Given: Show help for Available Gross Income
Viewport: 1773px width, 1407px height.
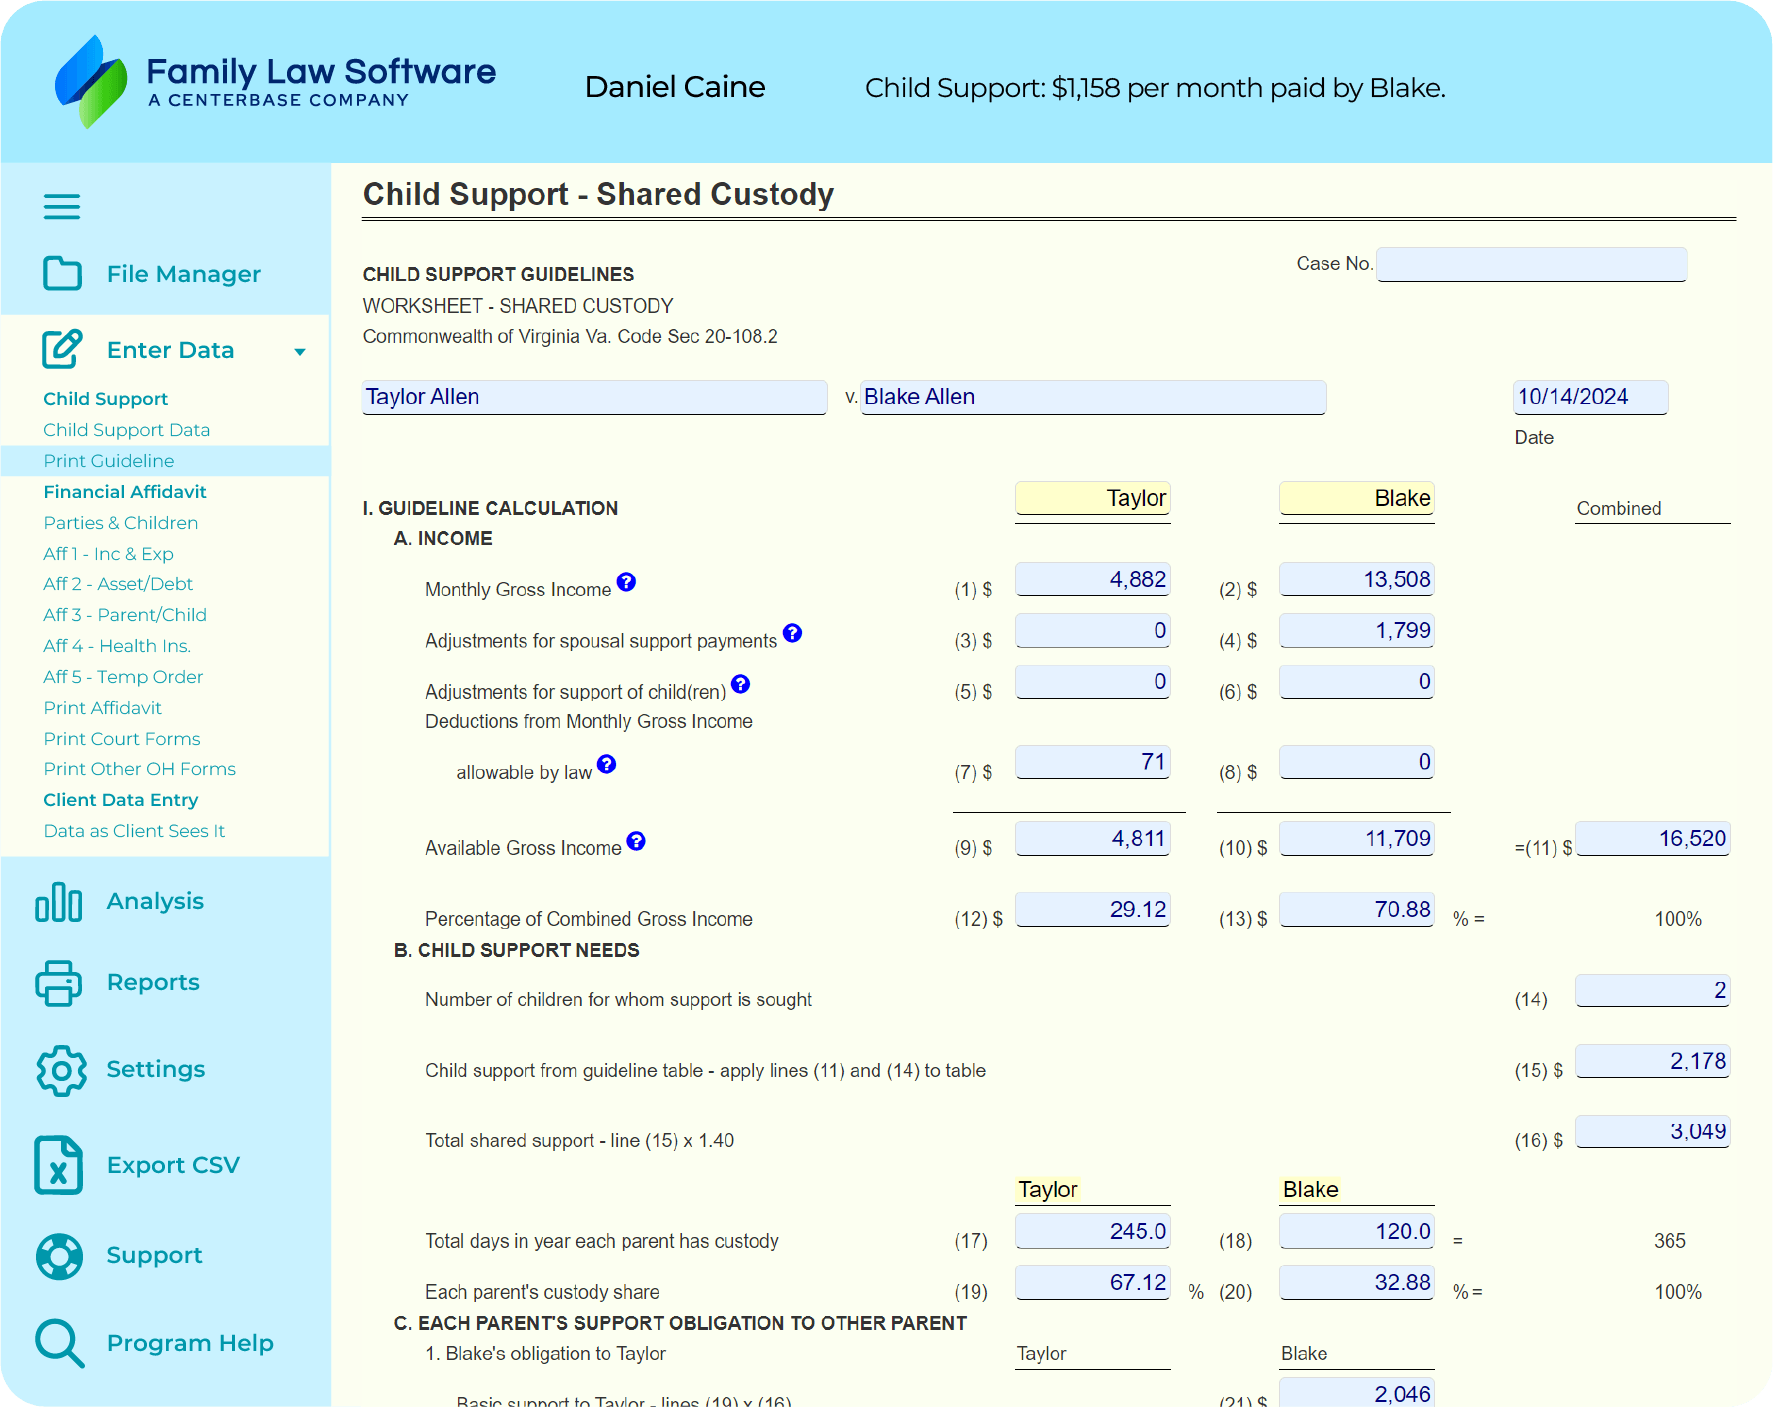Looking at the screenshot, I should click(636, 841).
